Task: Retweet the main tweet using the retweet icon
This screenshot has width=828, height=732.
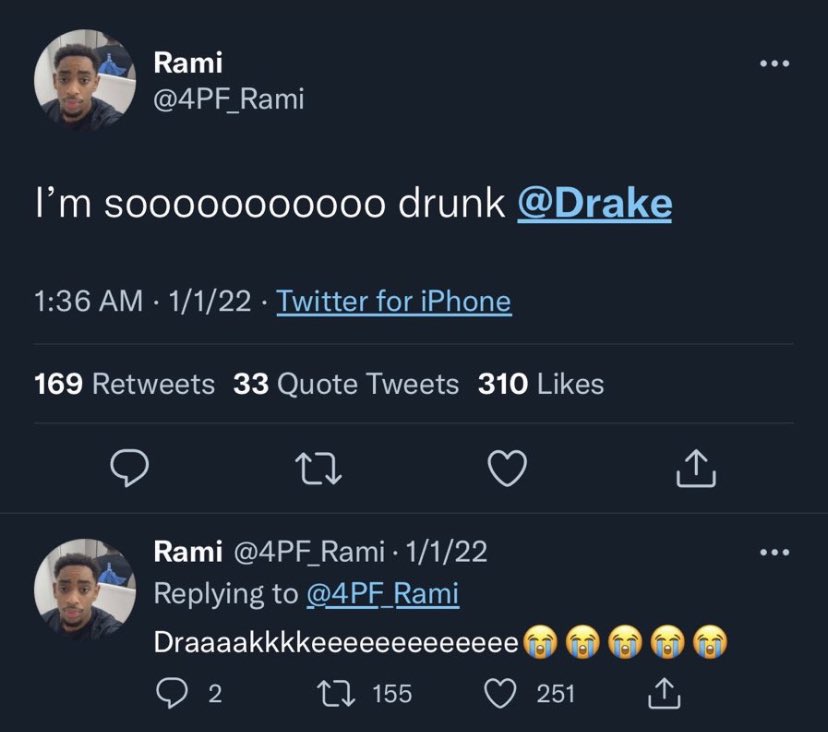Action: coord(318,469)
